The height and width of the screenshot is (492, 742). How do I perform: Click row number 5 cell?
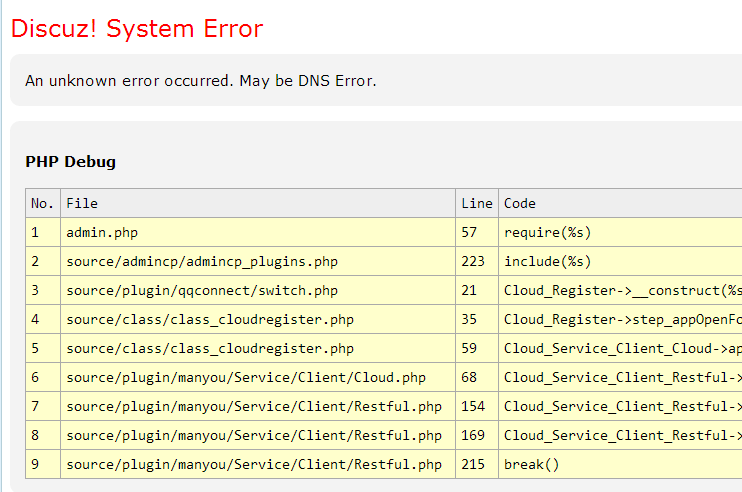(x=43, y=348)
